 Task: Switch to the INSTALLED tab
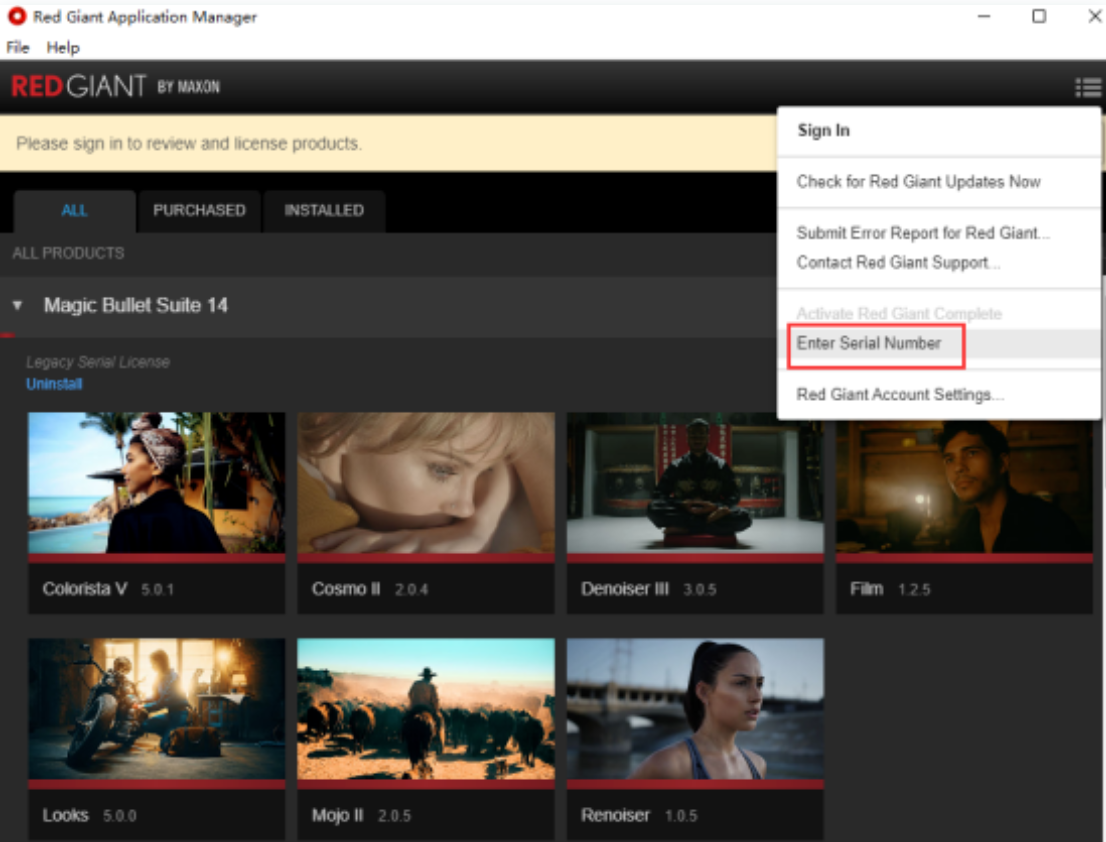click(324, 210)
